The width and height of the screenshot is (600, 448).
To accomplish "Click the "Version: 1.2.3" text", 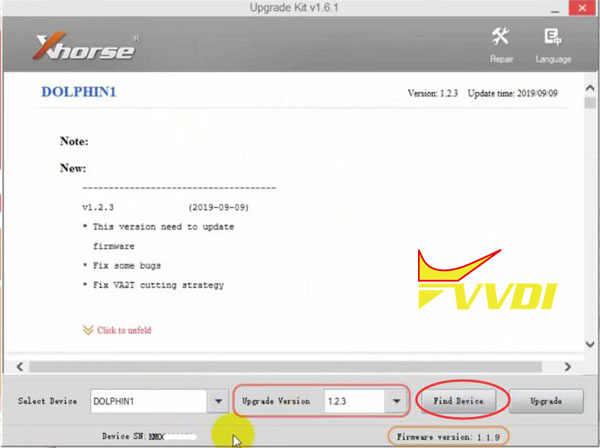I will 432,93.
